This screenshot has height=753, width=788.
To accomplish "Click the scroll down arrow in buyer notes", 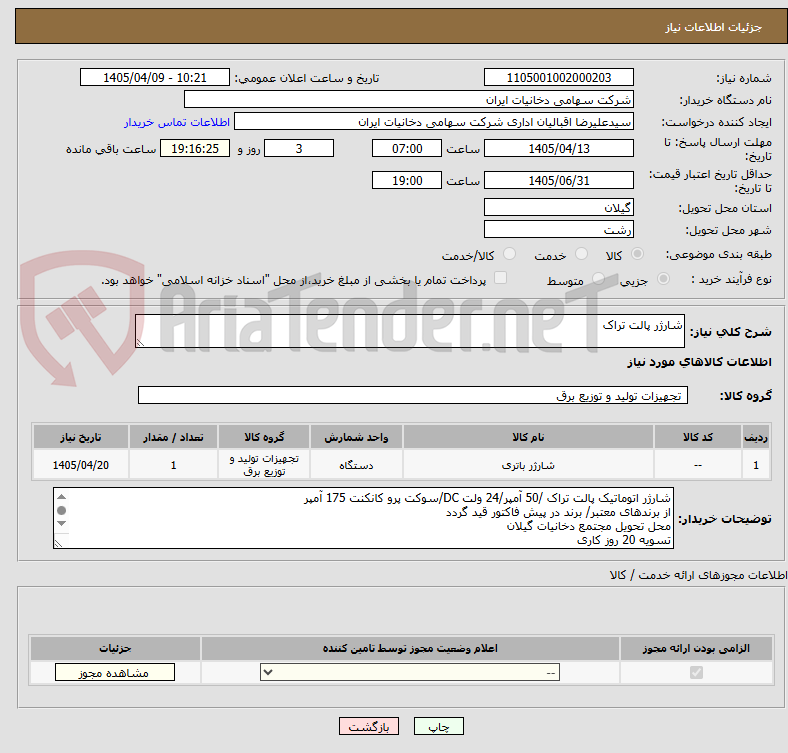I will tap(61, 524).
